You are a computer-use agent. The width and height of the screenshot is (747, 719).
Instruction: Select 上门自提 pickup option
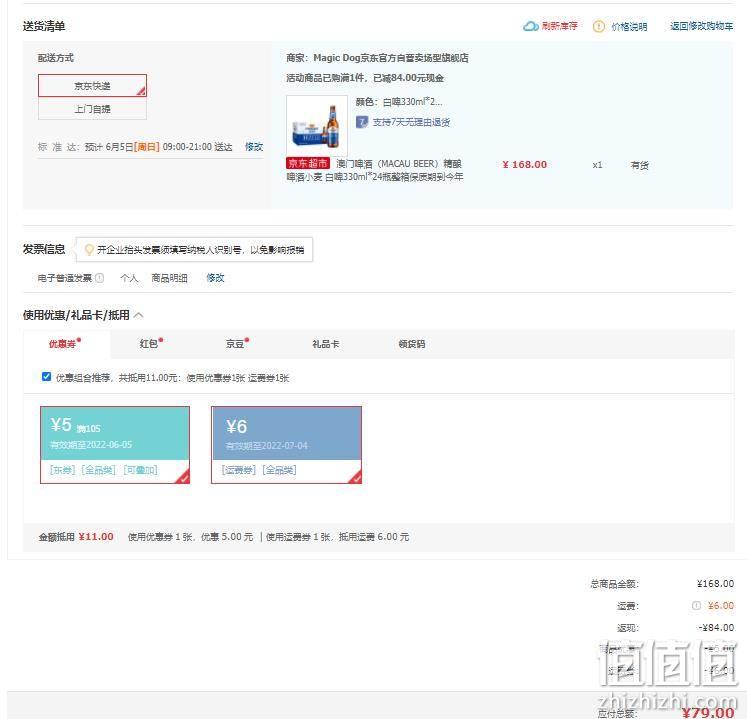click(92, 109)
